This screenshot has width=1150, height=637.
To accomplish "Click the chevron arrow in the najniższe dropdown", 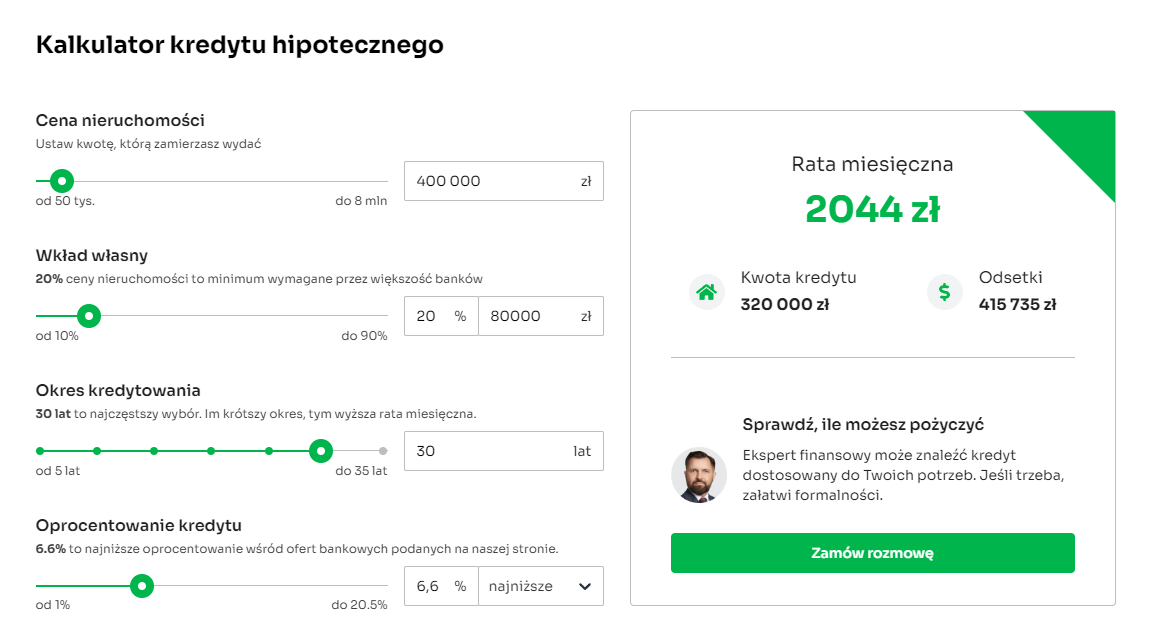I will click(x=585, y=586).
